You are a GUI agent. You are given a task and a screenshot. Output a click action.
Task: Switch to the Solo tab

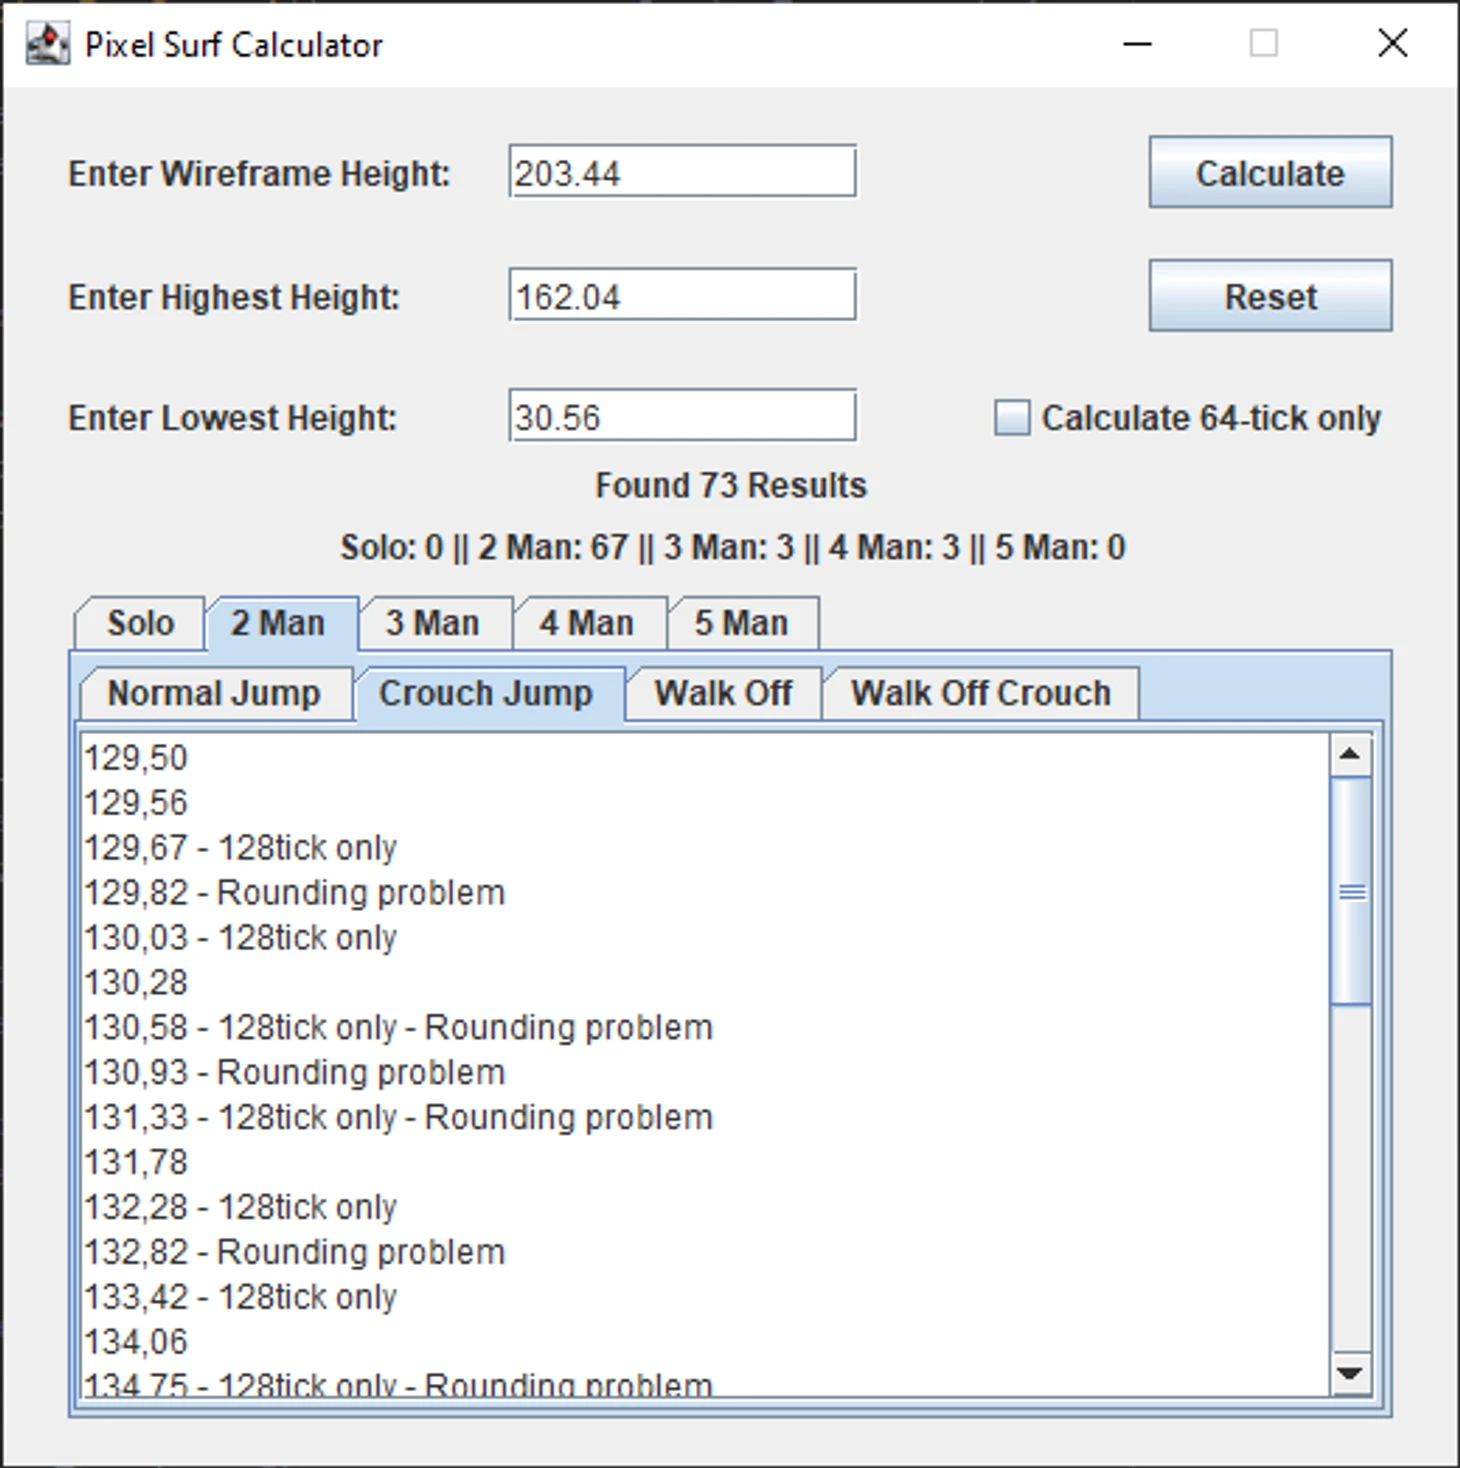point(140,624)
